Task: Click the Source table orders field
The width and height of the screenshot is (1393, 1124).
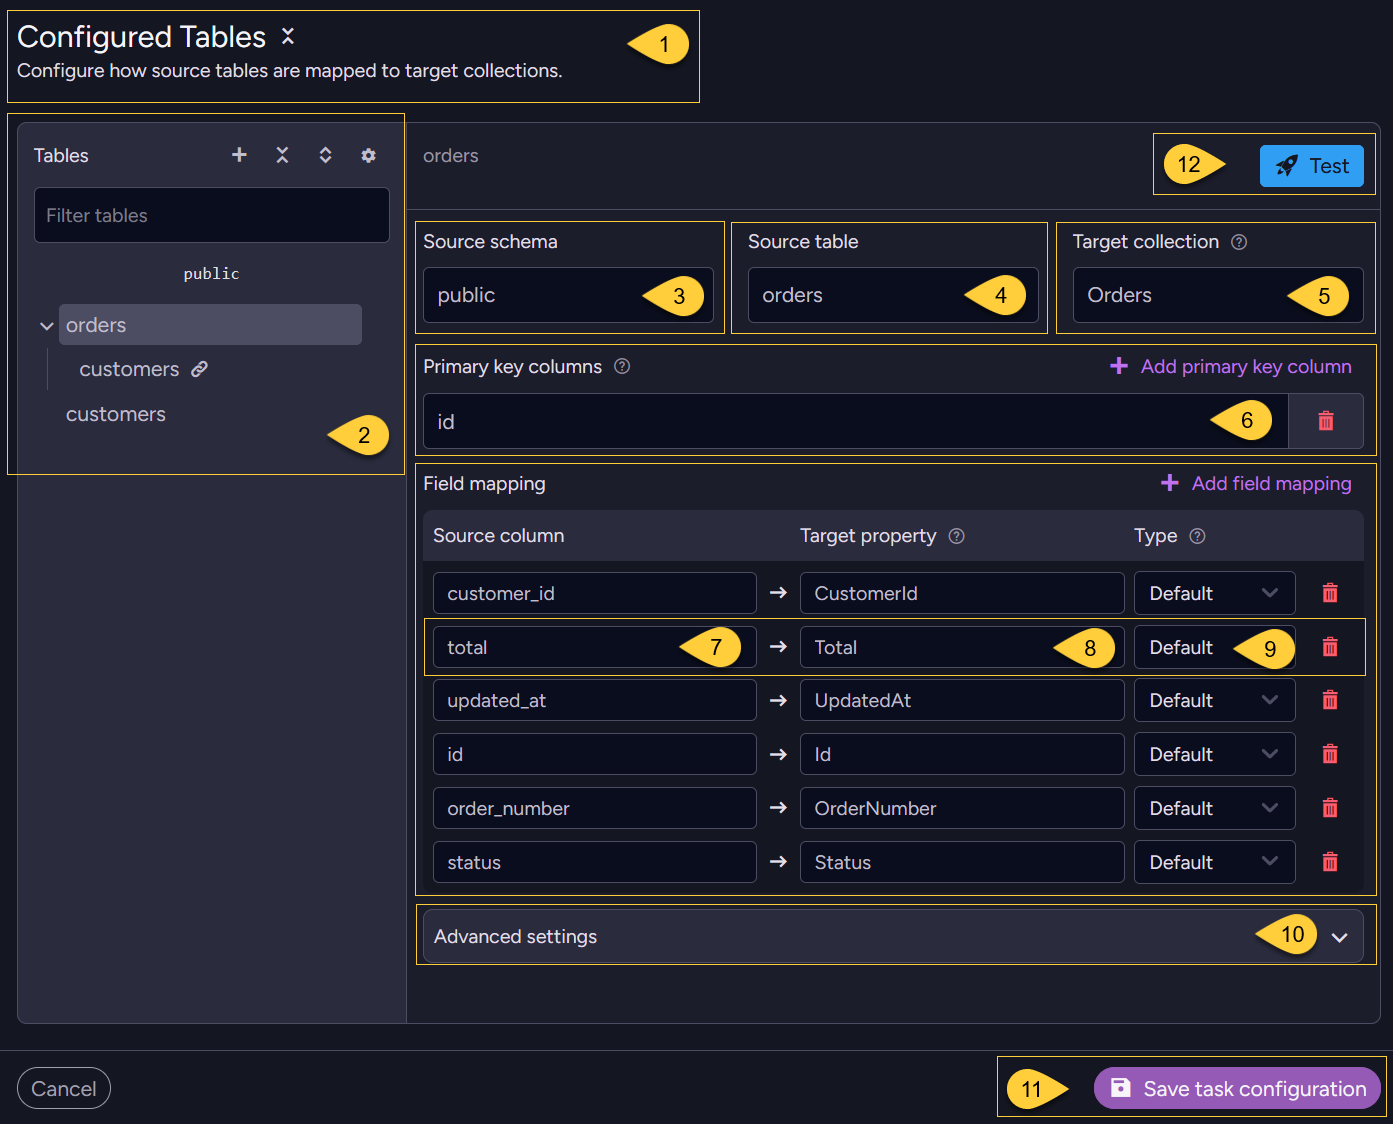Action: coord(893,295)
